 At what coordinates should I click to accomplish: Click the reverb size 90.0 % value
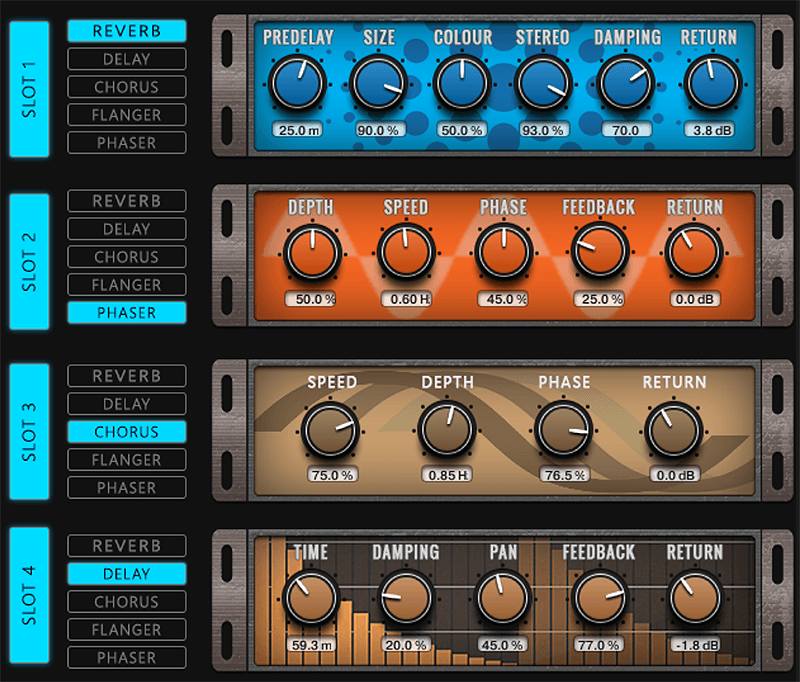click(380, 130)
